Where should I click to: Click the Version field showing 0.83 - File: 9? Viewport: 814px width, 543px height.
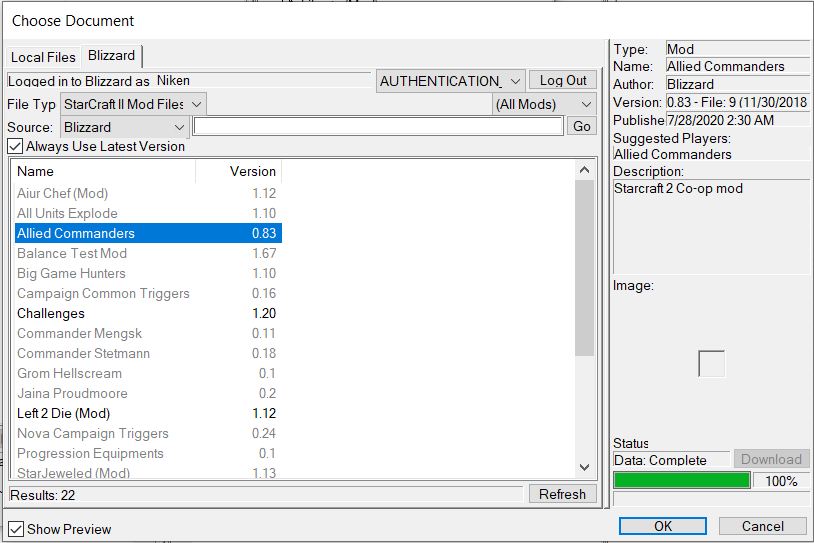coord(738,102)
